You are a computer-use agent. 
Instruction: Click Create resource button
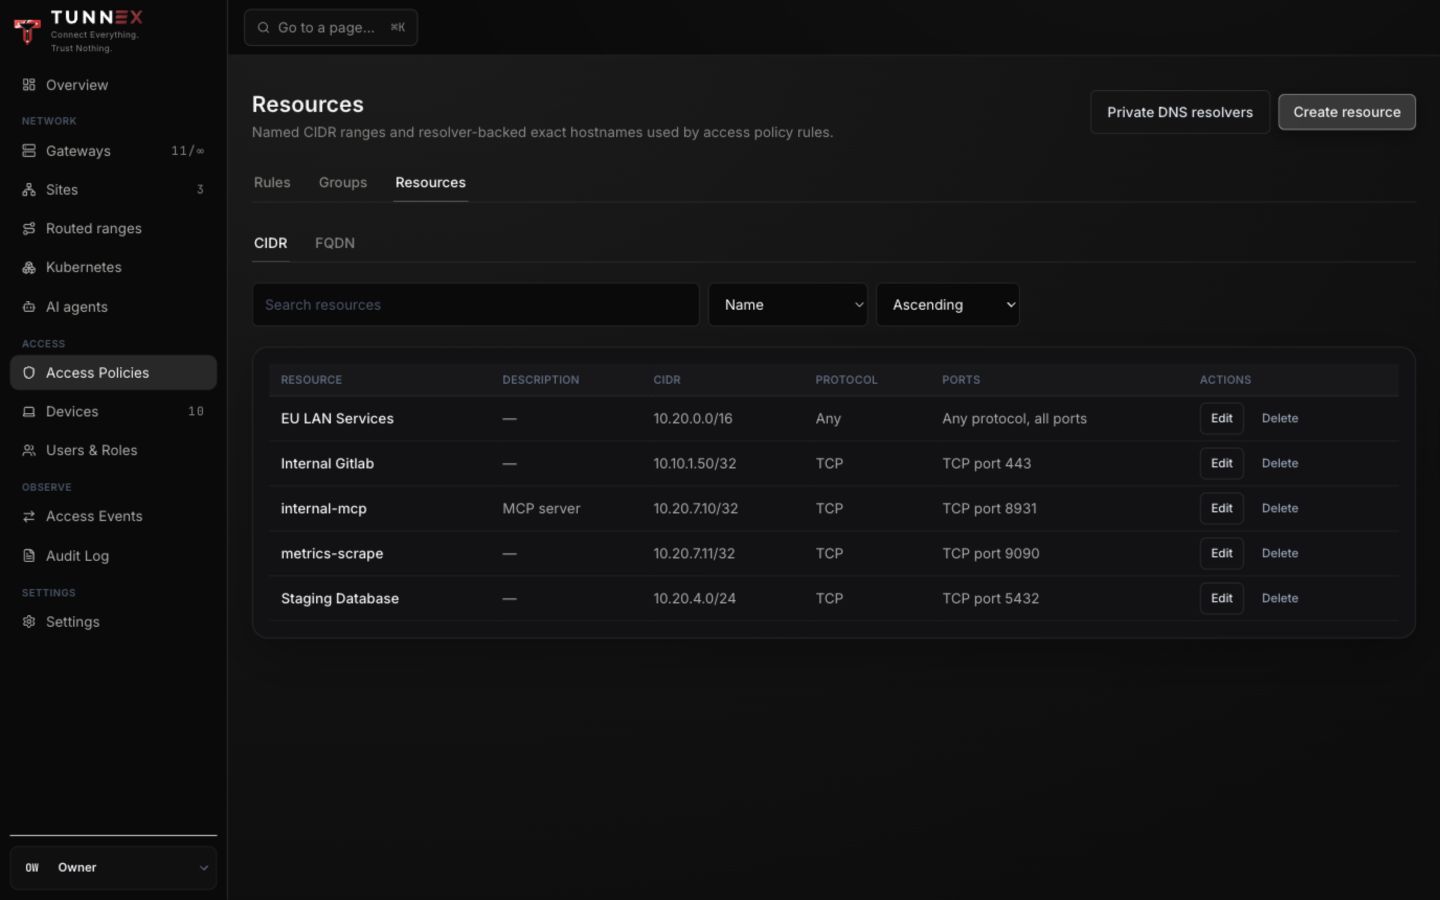(x=1347, y=112)
